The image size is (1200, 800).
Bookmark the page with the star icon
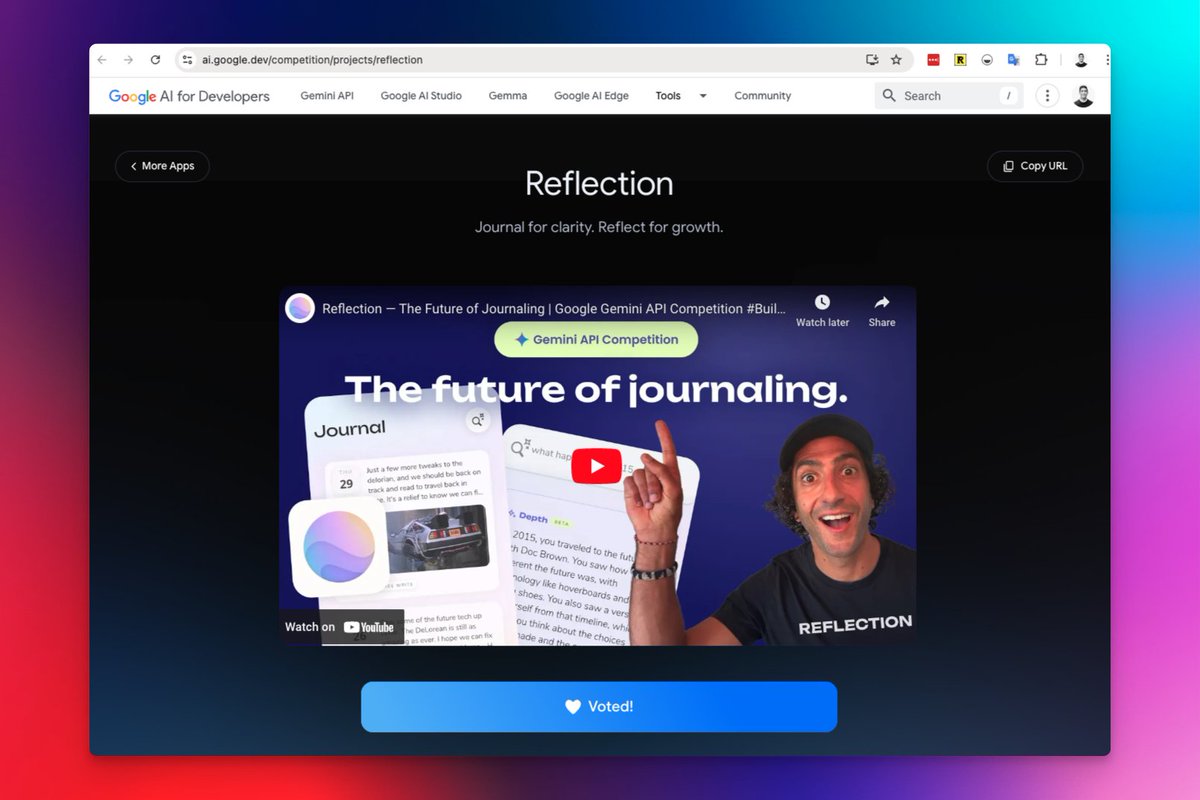[x=897, y=60]
